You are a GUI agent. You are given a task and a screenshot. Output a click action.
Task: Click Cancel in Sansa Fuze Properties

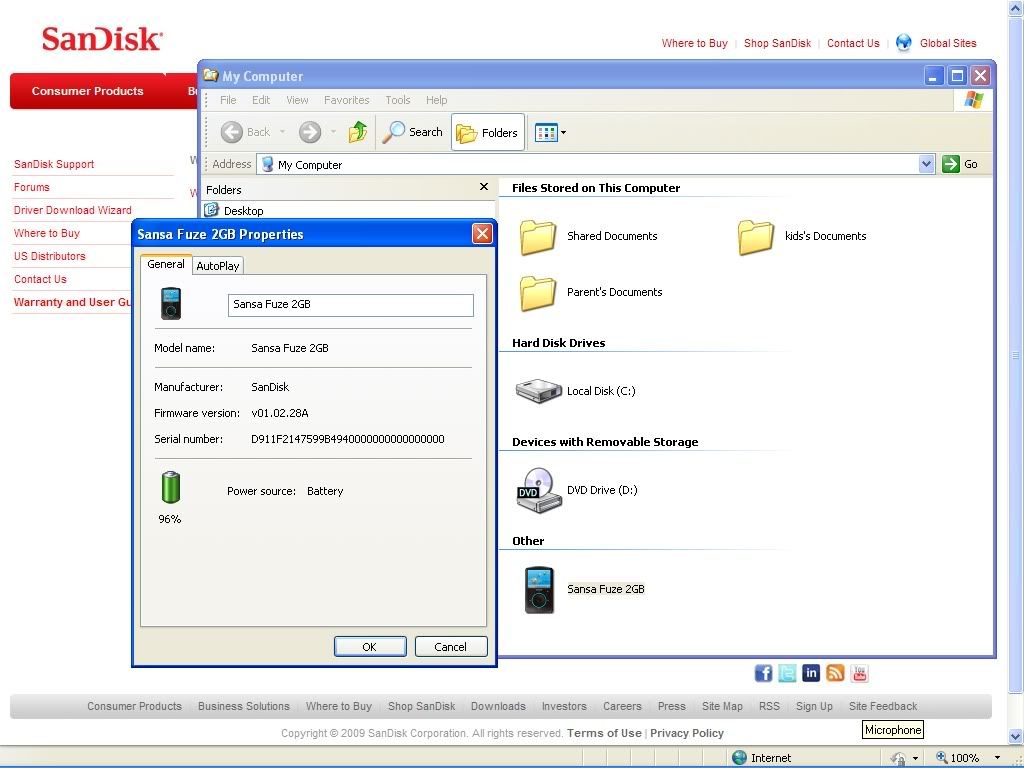pos(451,647)
